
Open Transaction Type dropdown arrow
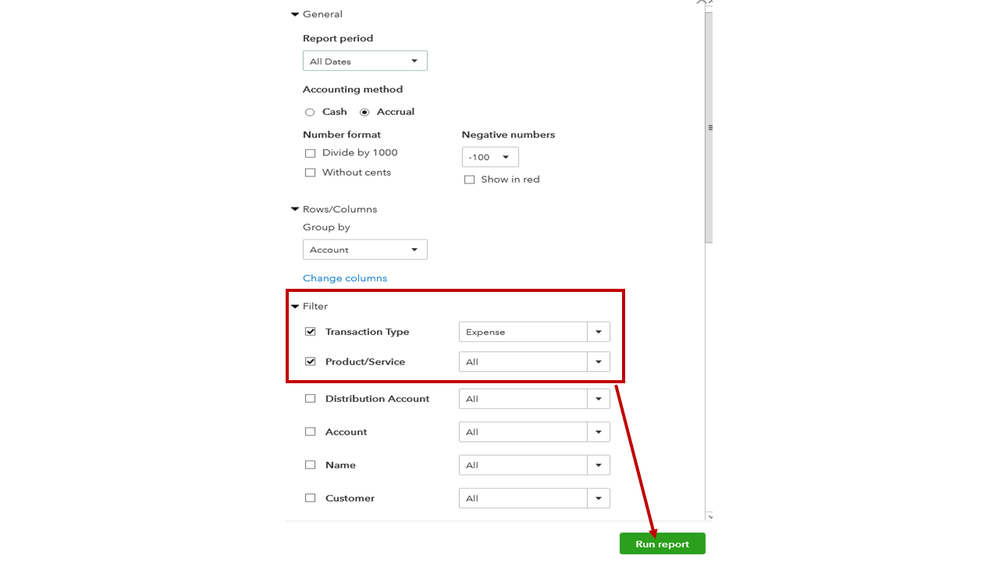[x=598, y=332]
